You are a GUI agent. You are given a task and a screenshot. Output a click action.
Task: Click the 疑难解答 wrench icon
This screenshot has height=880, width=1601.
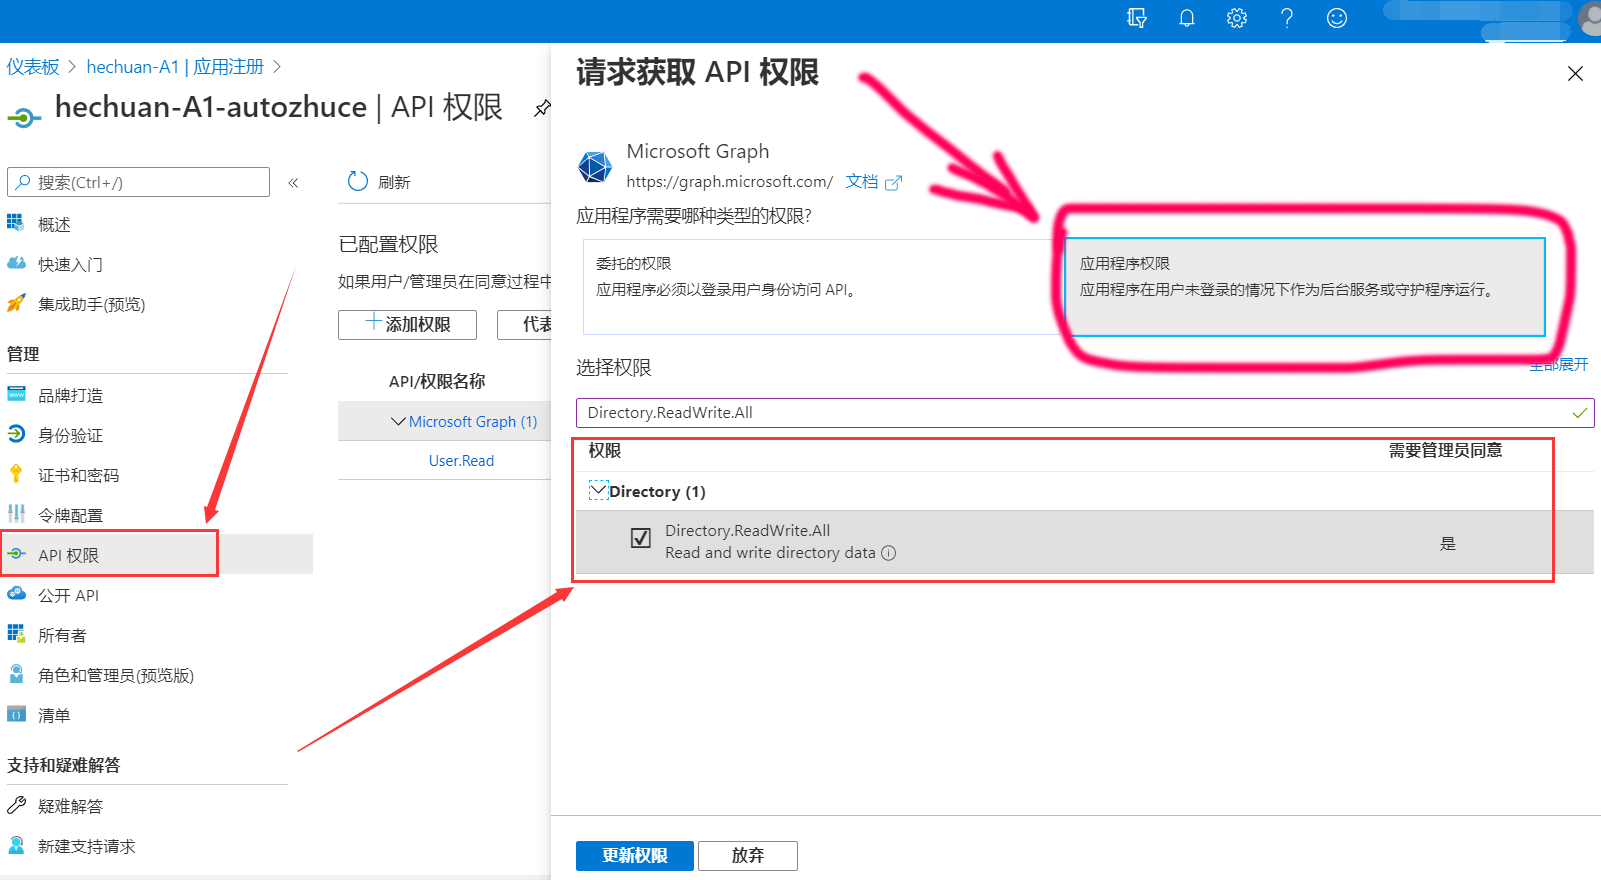(x=16, y=805)
